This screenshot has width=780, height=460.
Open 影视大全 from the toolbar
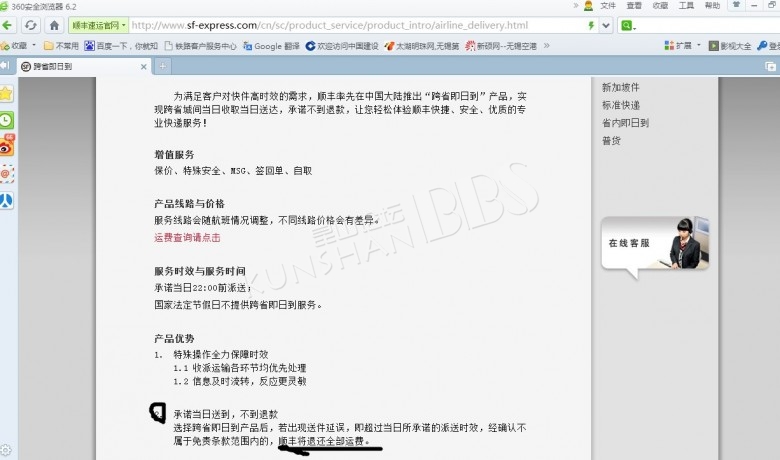click(730, 46)
